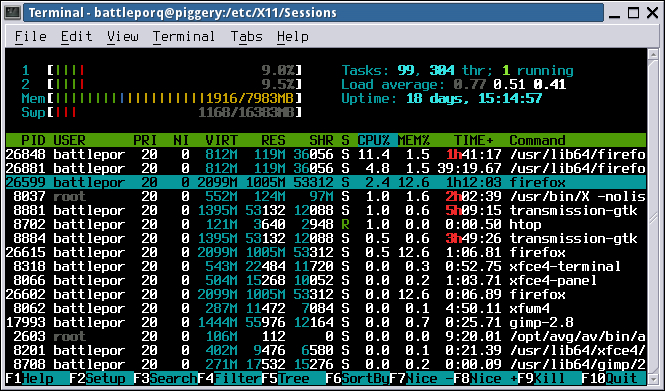The image size is (665, 391).
Task: Click the Tasks count line
Action: (458, 70)
